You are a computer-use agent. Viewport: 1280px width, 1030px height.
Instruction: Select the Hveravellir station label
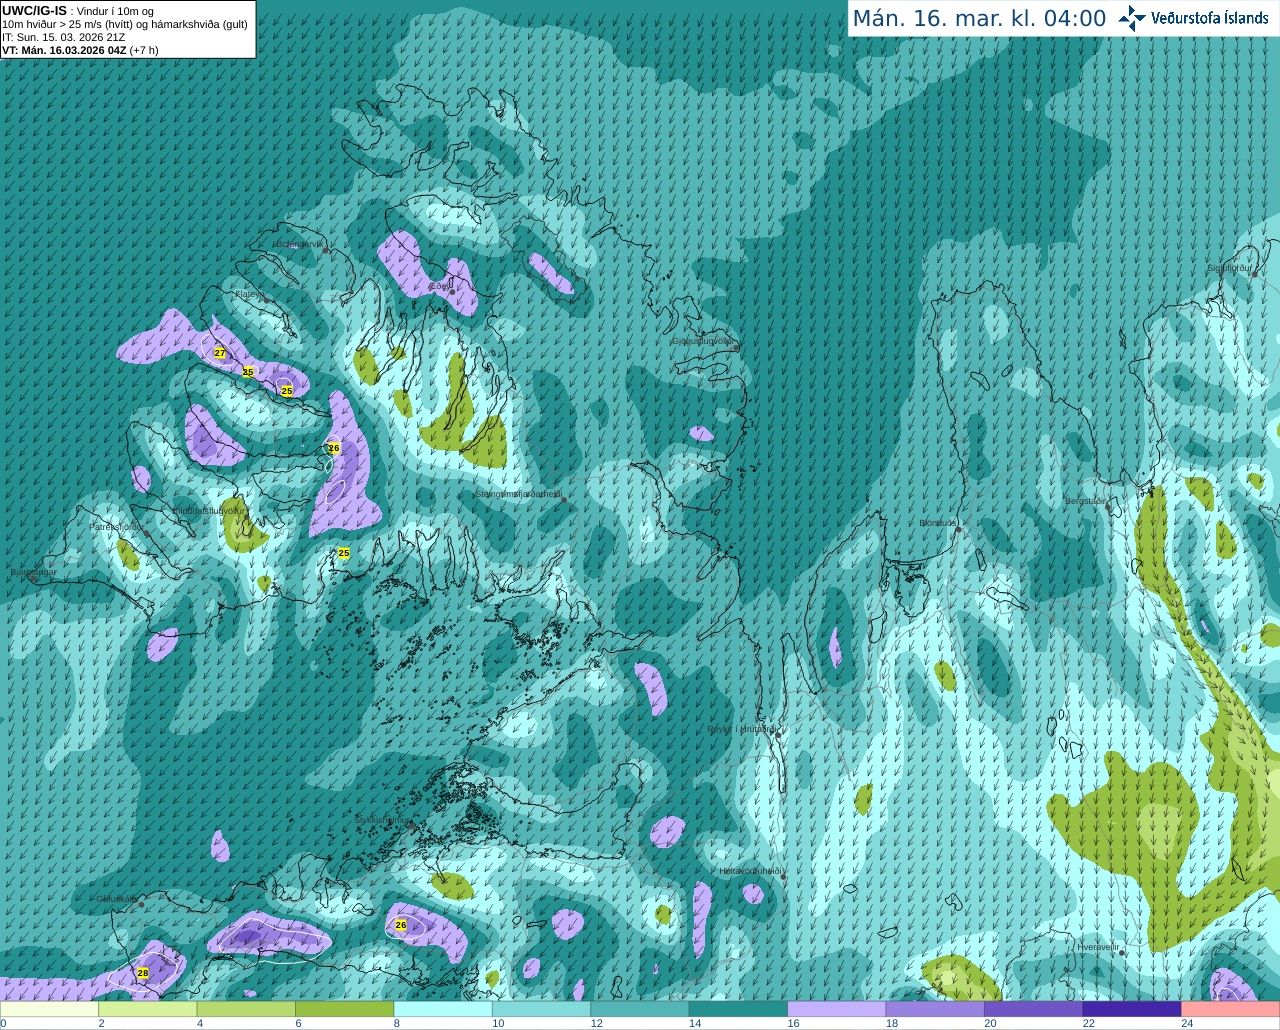click(x=1098, y=947)
